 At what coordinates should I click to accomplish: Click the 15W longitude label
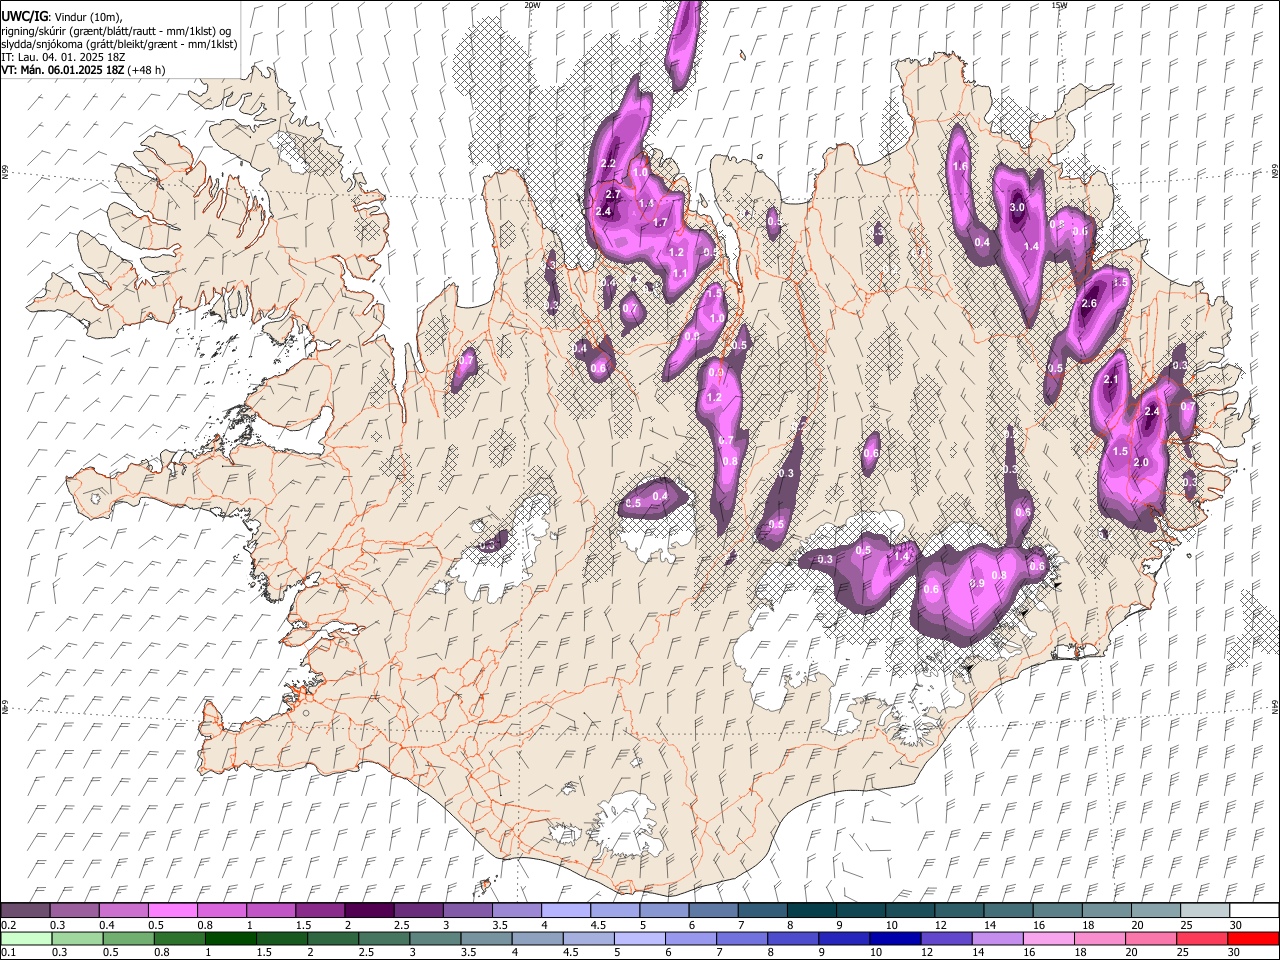[x=1060, y=5]
